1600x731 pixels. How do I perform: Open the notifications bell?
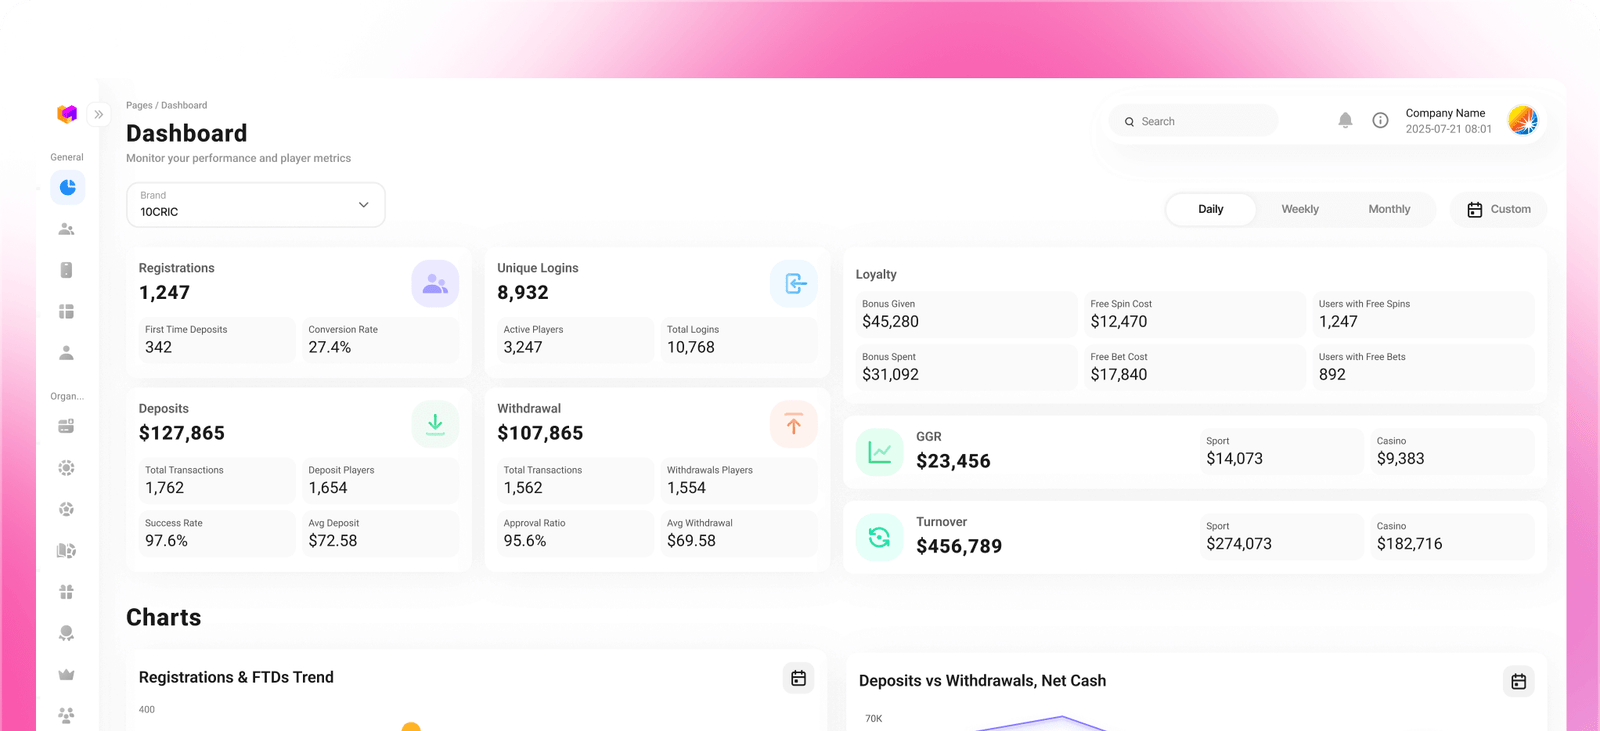click(1345, 120)
